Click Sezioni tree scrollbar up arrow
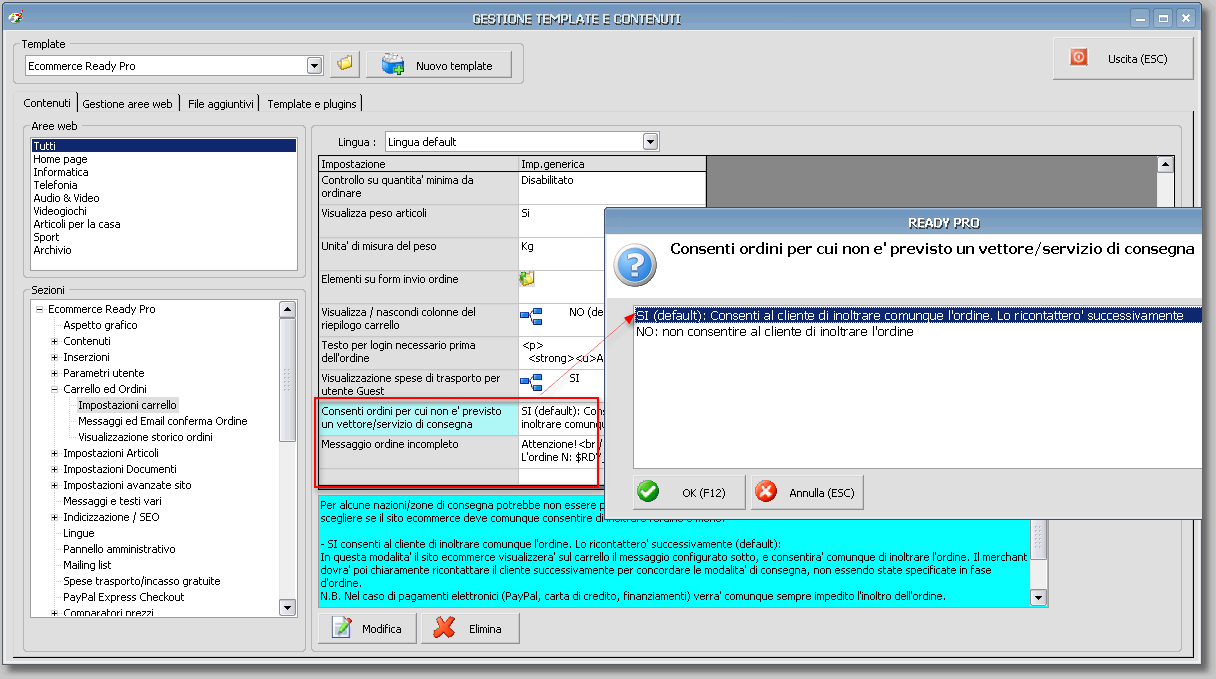 point(288,309)
